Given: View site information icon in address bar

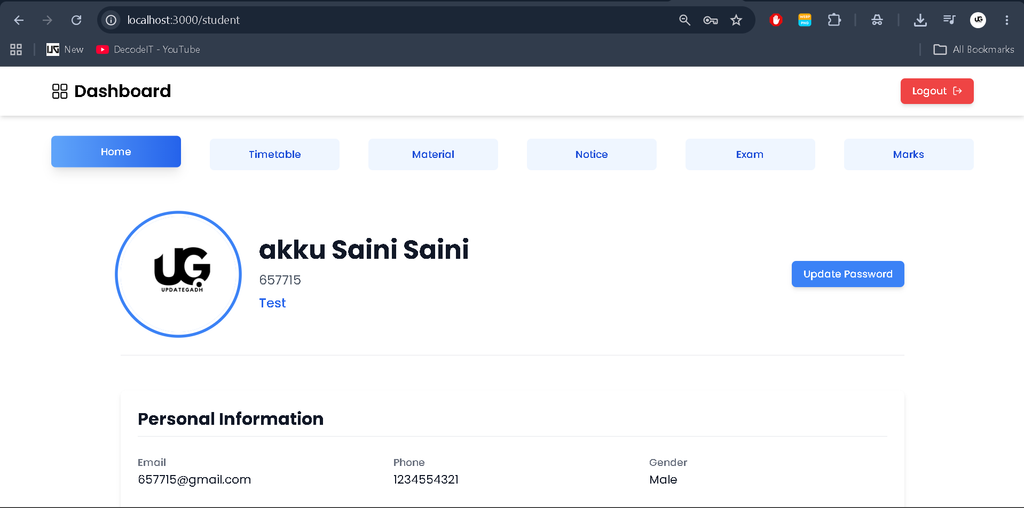Looking at the screenshot, I should click(111, 20).
